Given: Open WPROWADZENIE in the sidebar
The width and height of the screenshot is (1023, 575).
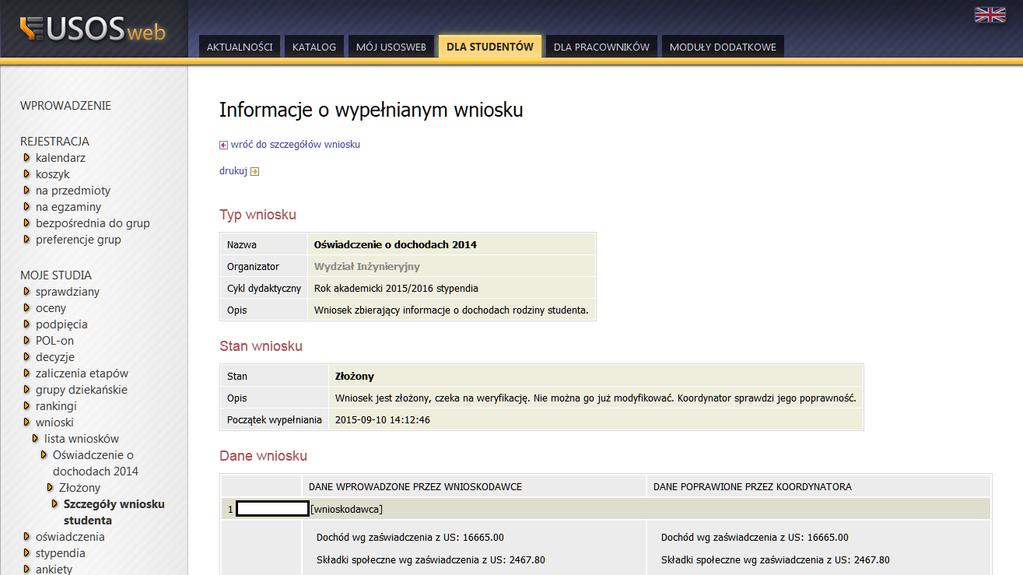Looking at the screenshot, I should (65, 106).
